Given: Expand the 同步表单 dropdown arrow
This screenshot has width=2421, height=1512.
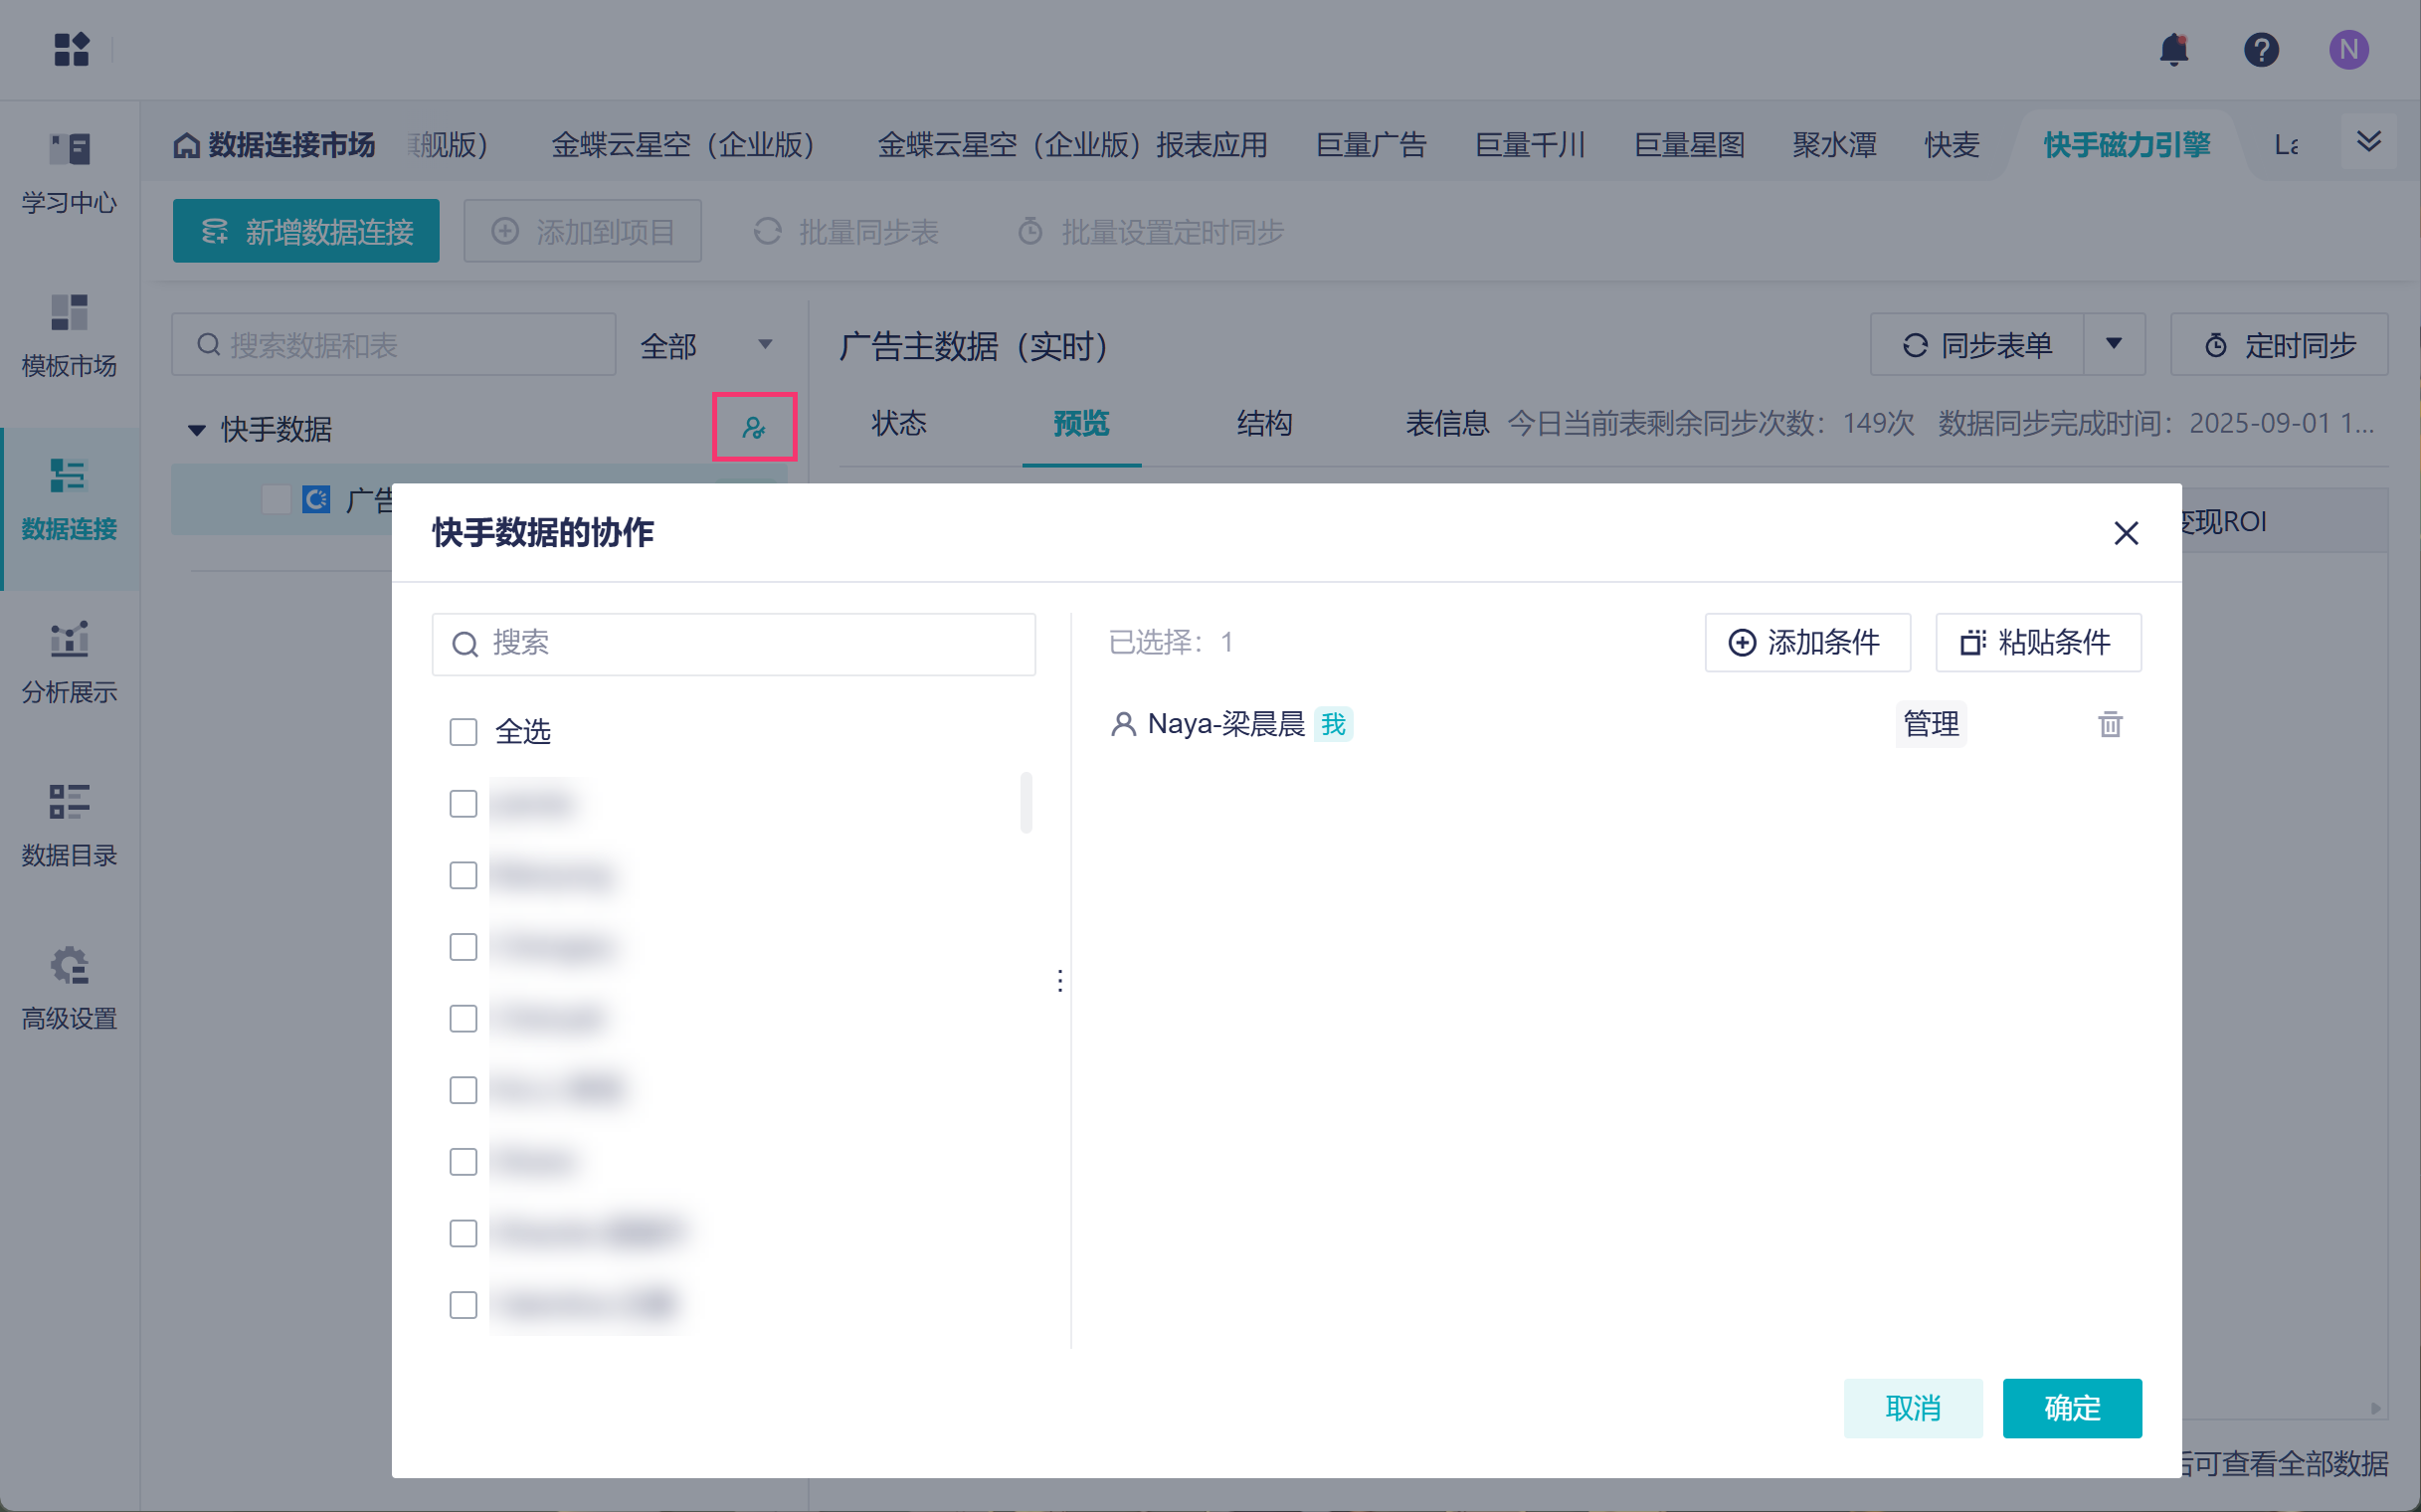Looking at the screenshot, I should tap(2113, 344).
